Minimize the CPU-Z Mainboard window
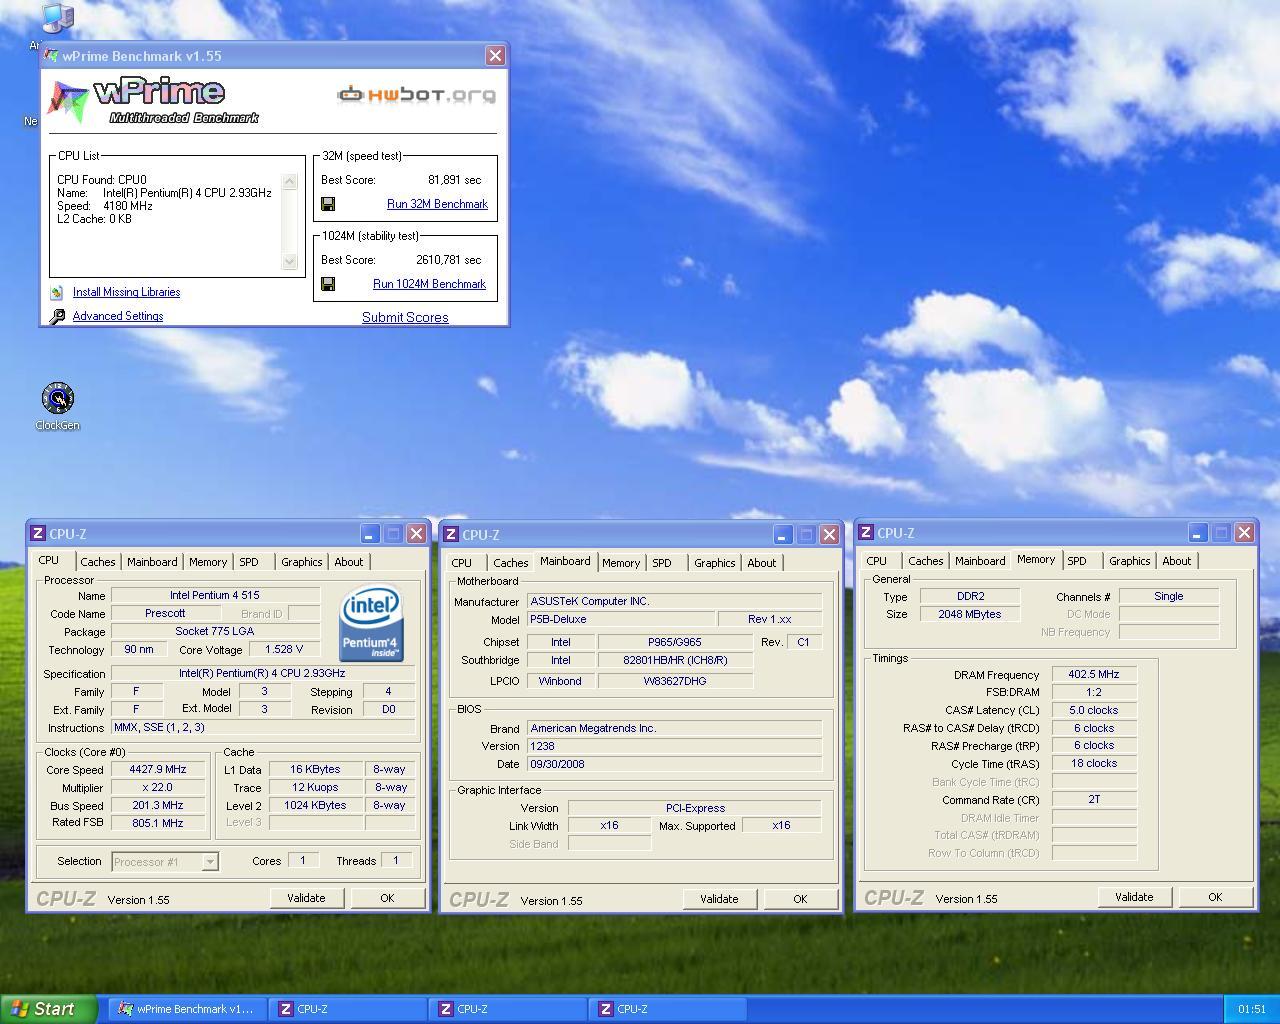Screen dimensions: 1280x1024 782,535
